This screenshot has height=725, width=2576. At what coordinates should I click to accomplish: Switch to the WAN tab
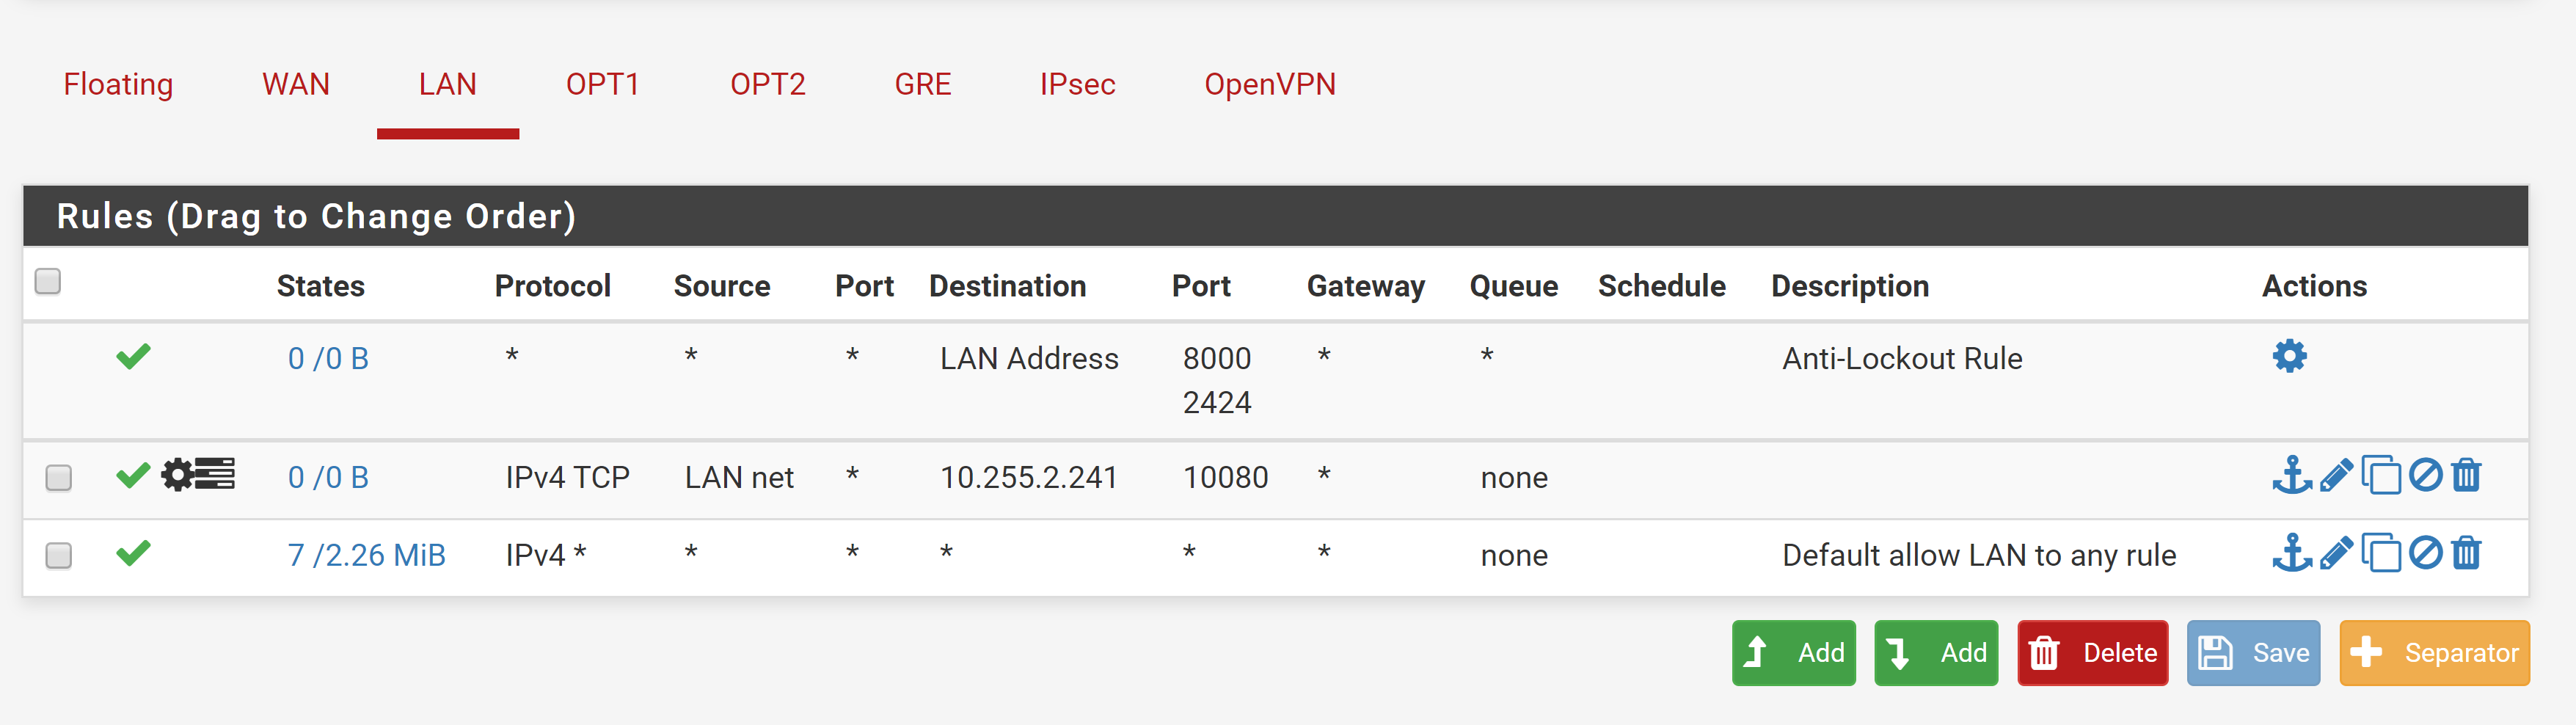point(296,85)
